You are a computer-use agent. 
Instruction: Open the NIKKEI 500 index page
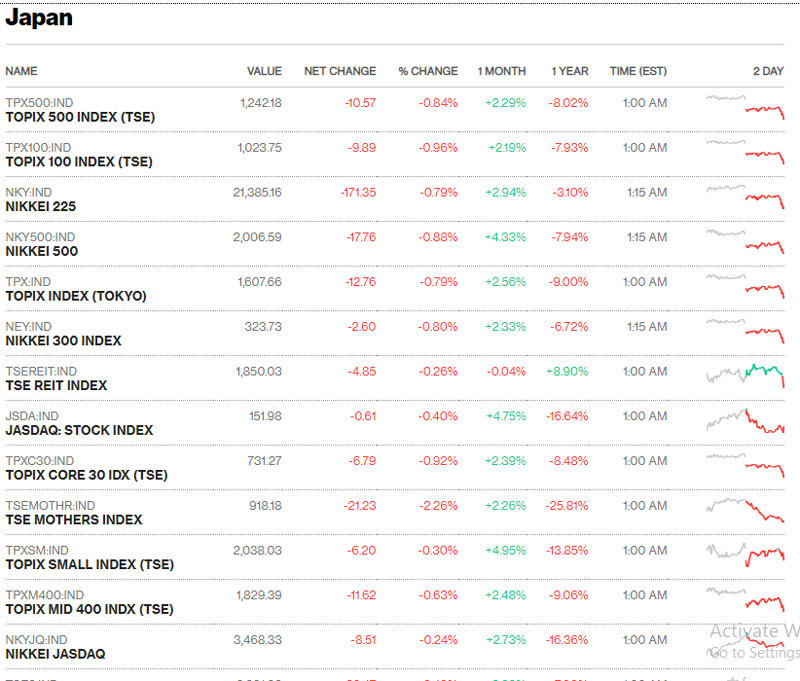pos(42,251)
